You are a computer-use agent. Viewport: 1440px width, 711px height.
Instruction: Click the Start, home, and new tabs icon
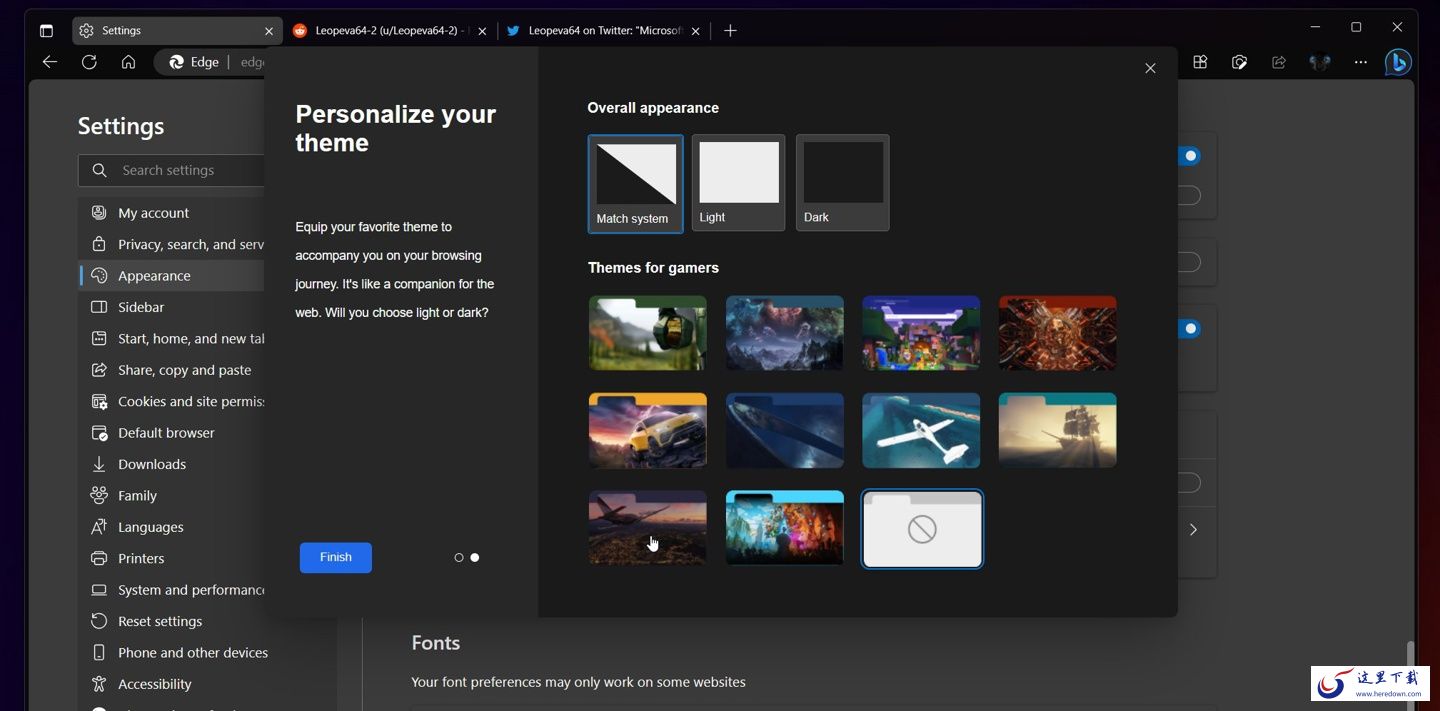coord(99,338)
